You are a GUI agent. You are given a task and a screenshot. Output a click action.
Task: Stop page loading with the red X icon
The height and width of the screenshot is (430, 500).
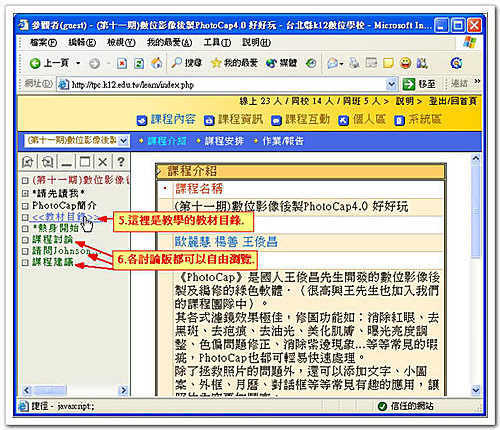(122, 63)
